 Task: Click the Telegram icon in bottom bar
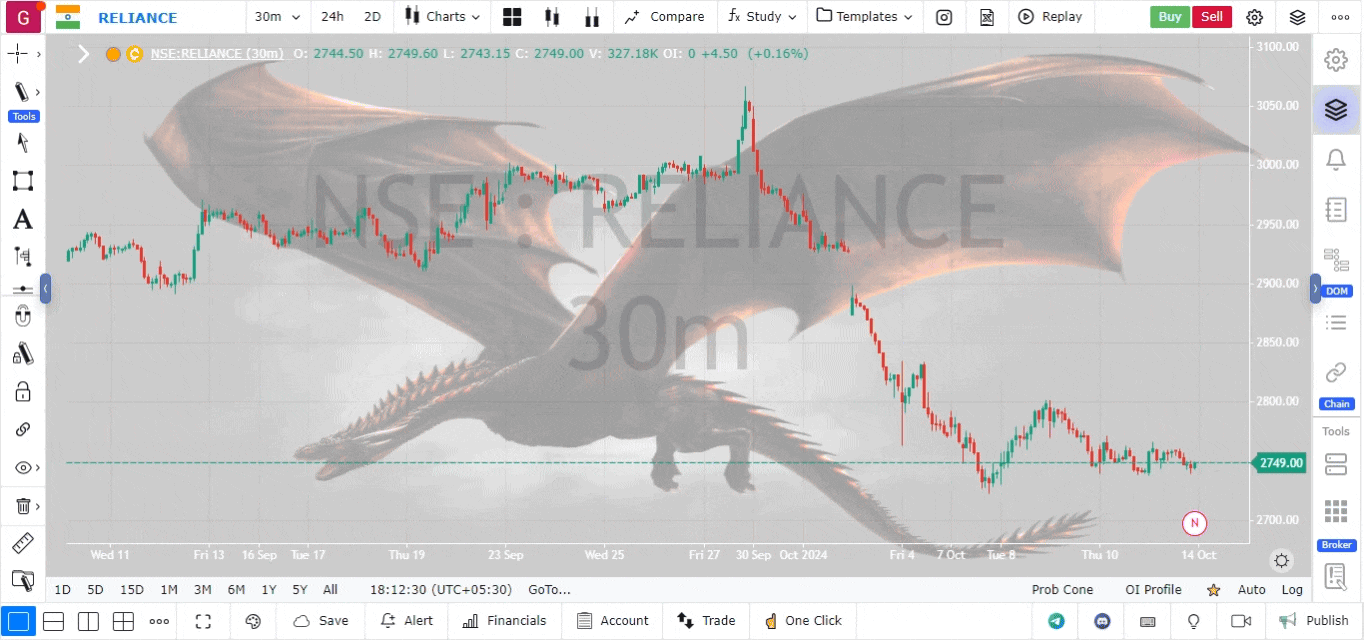click(x=1056, y=621)
